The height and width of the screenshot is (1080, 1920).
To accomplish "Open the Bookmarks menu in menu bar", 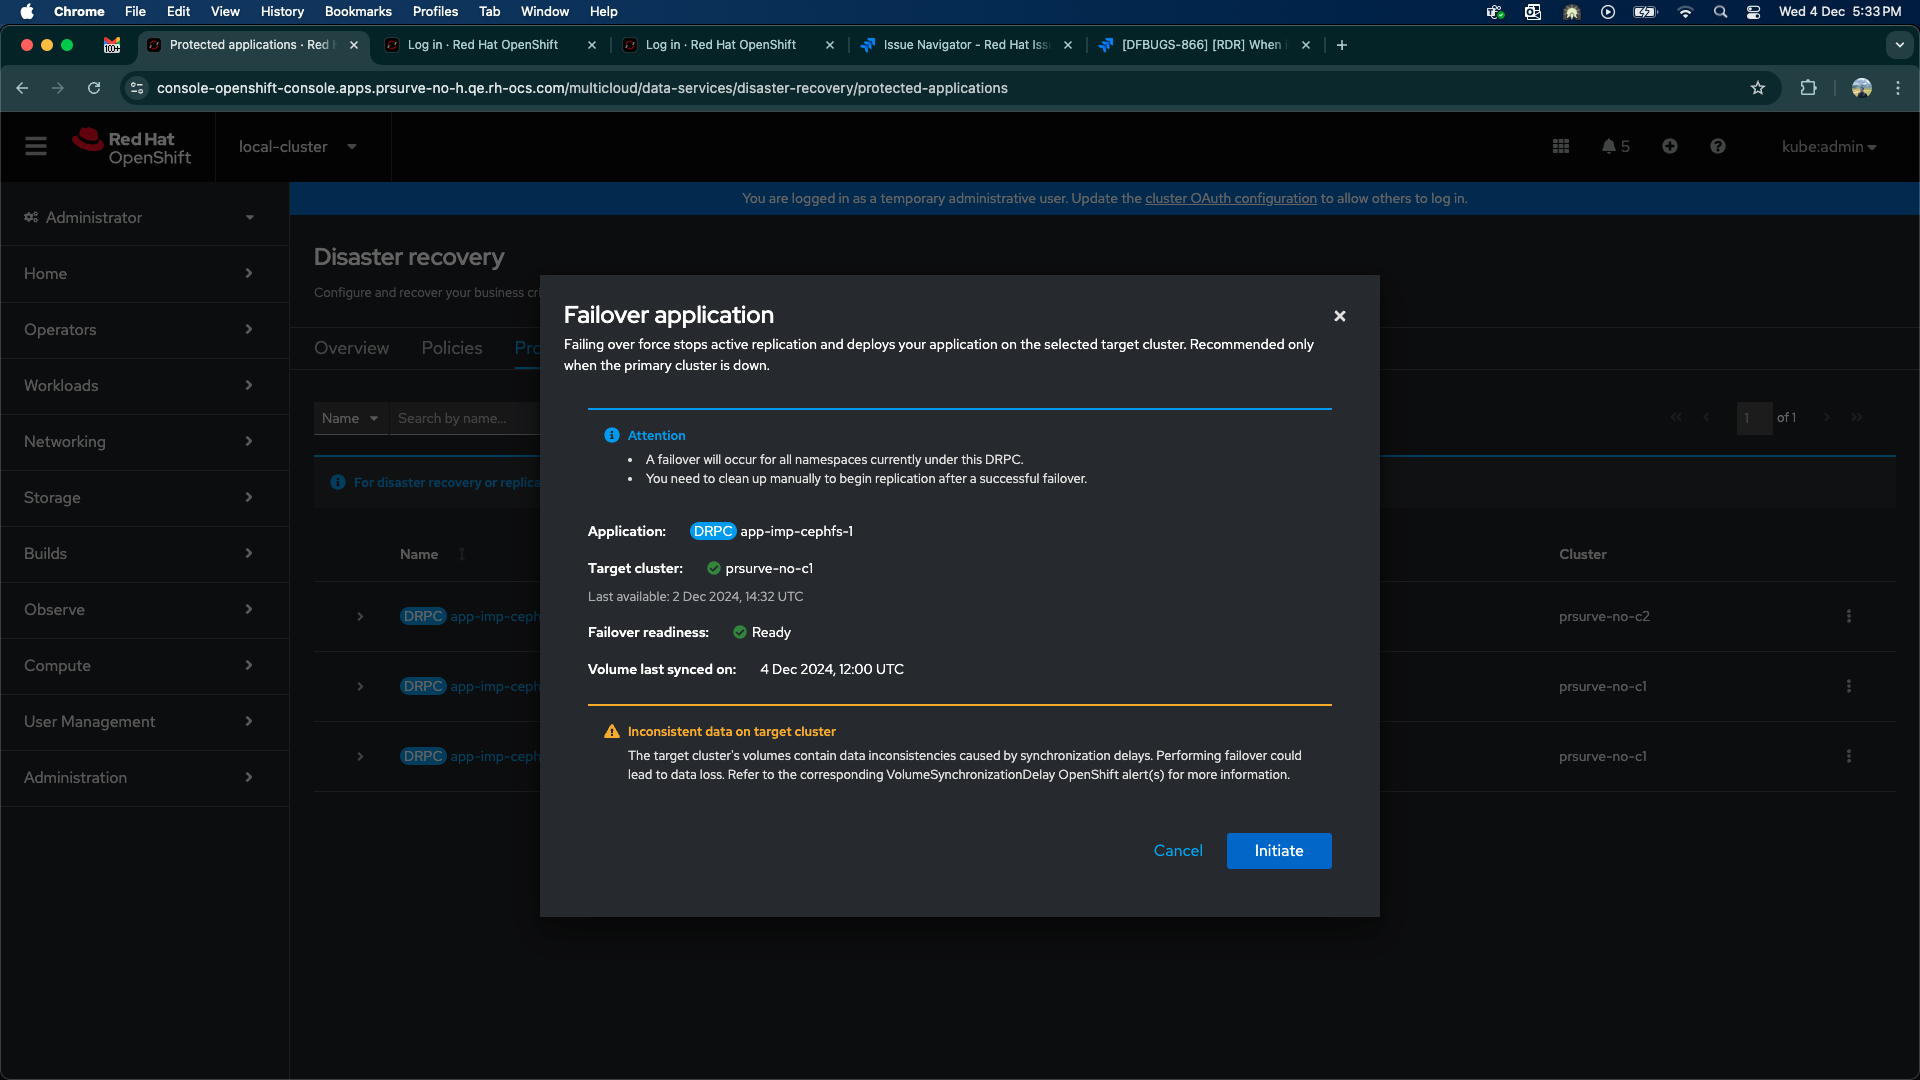I will (358, 12).
